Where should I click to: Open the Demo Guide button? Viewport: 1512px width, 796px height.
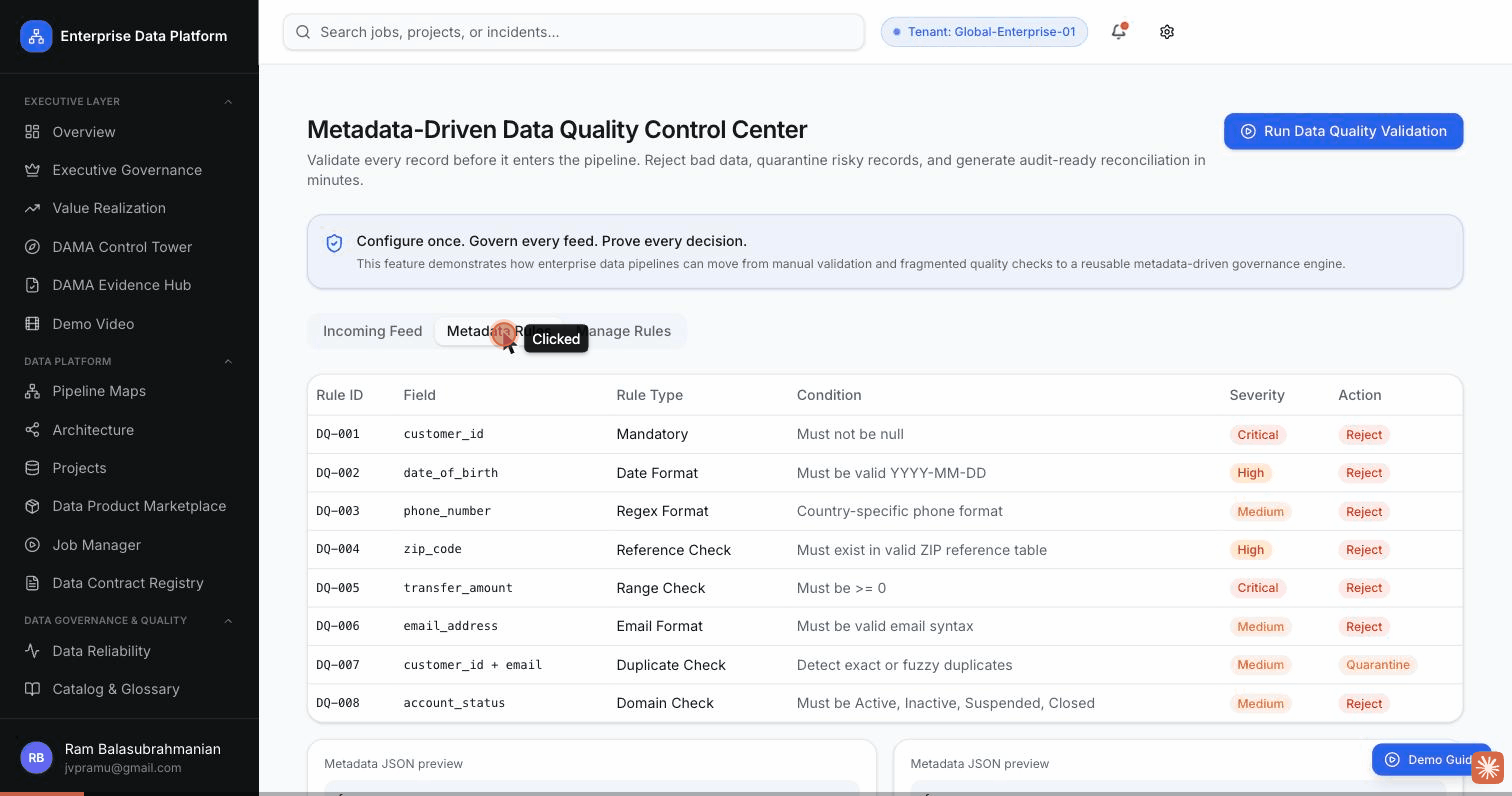(1430, 760)
